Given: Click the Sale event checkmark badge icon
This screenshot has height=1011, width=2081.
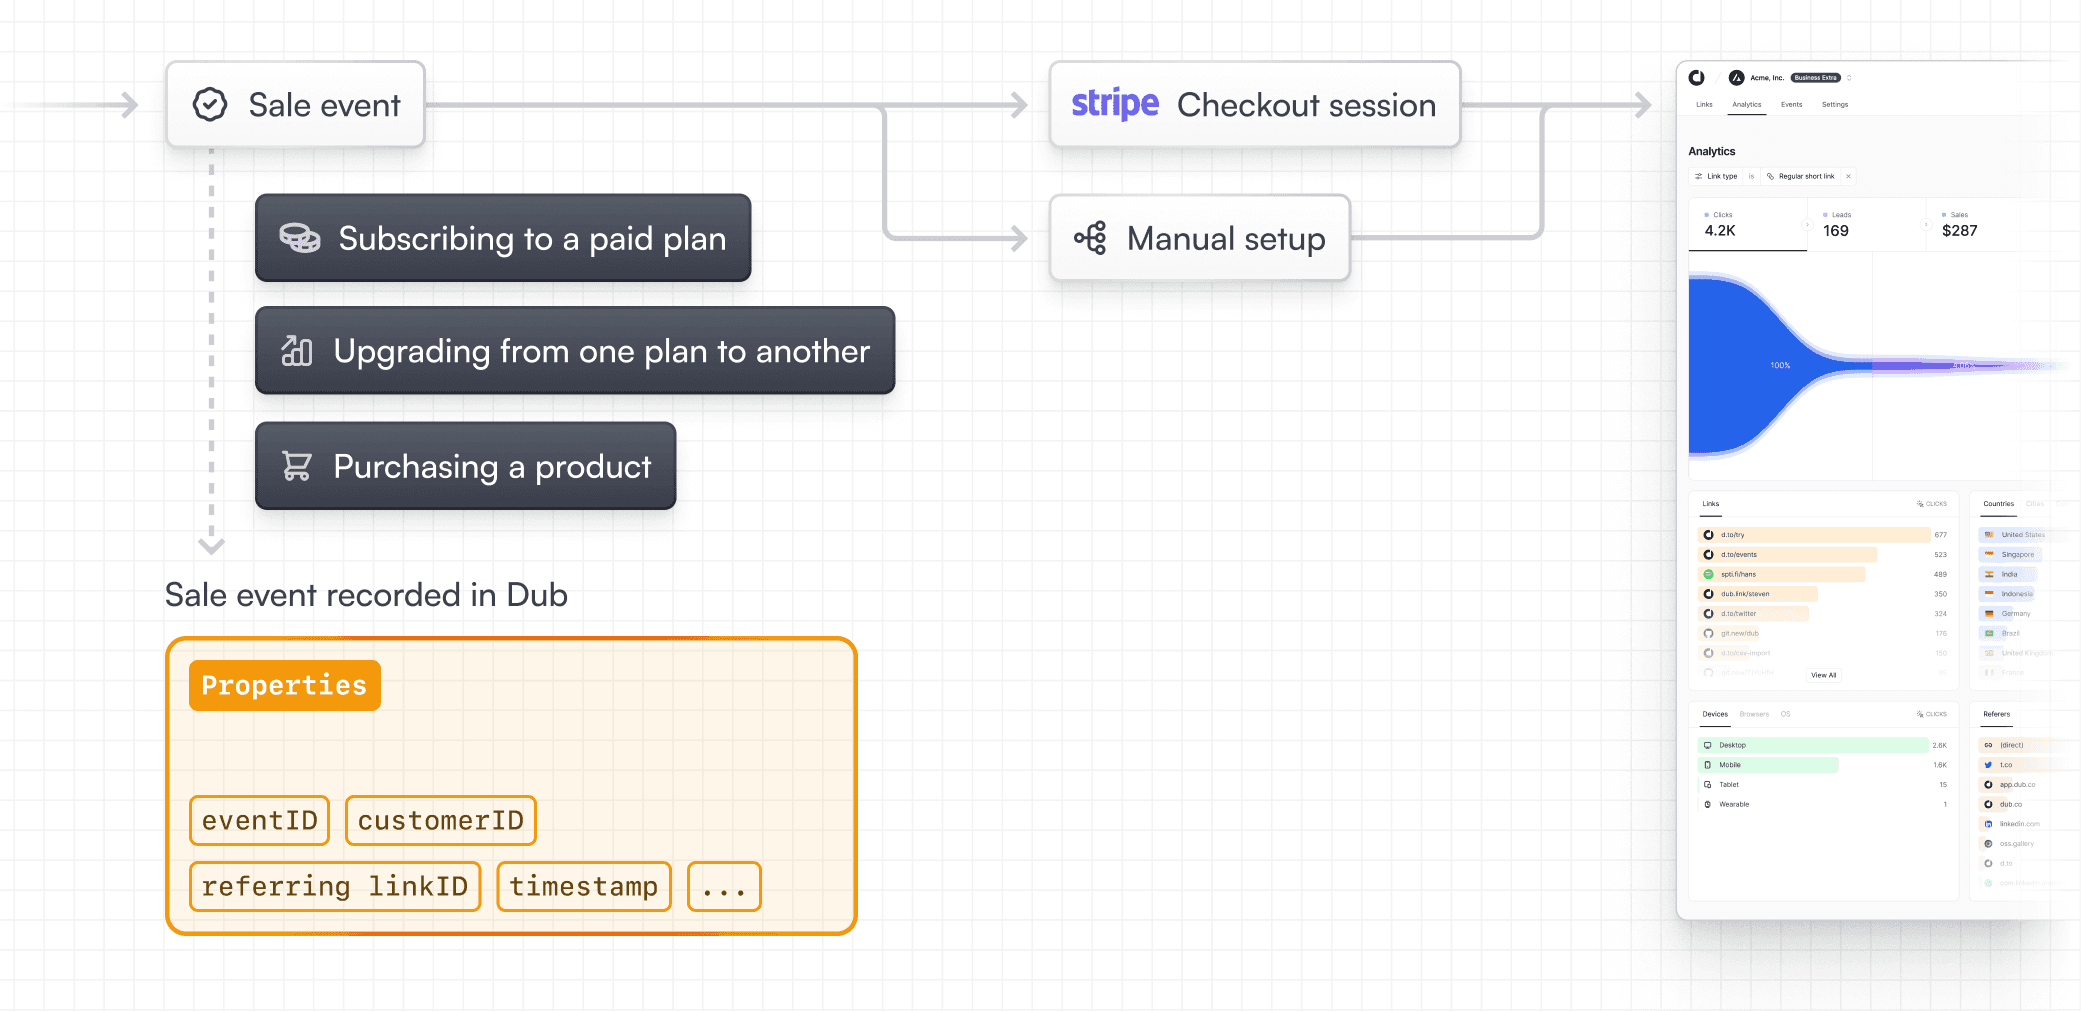Looking at the screenshot, I should [210, 105].
